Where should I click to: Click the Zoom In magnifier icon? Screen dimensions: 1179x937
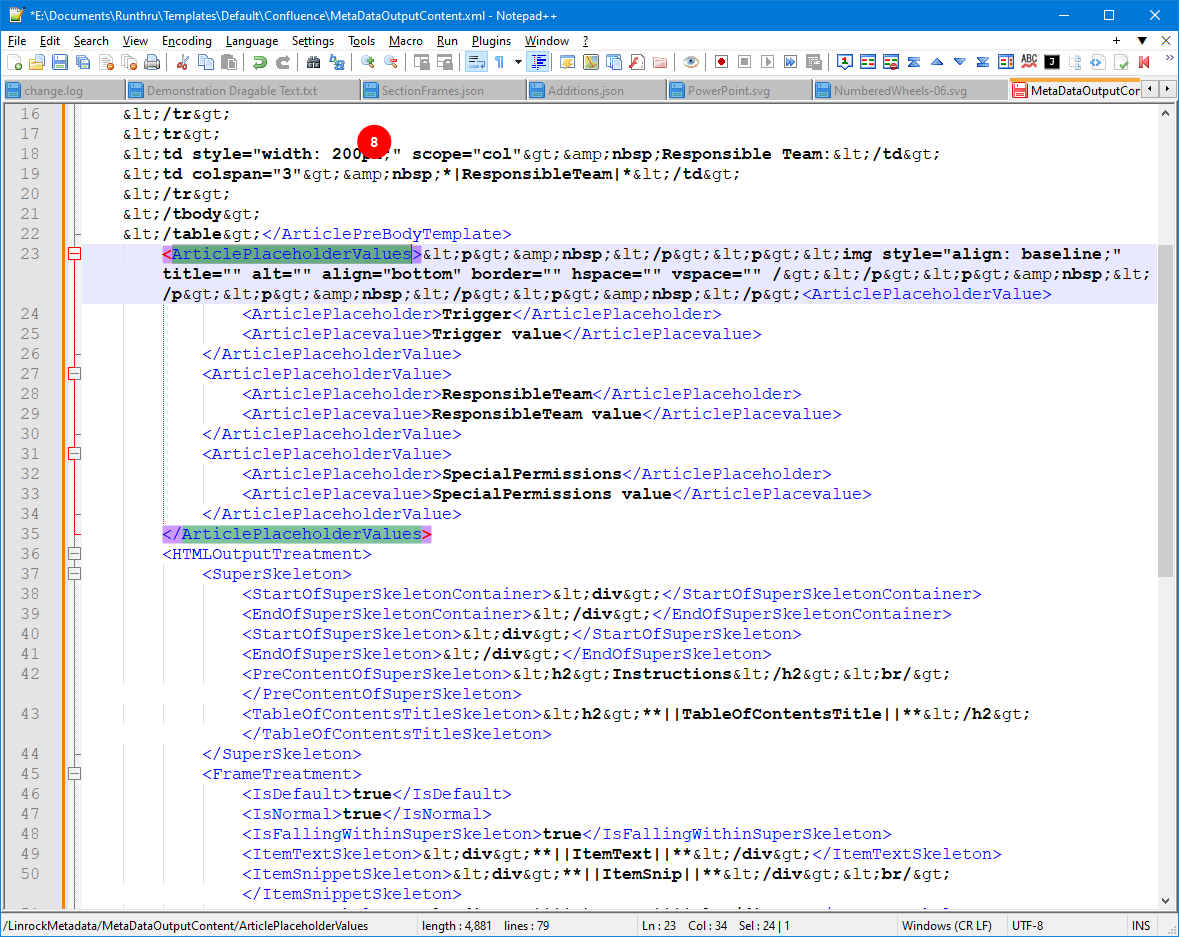tap(368, 62)
